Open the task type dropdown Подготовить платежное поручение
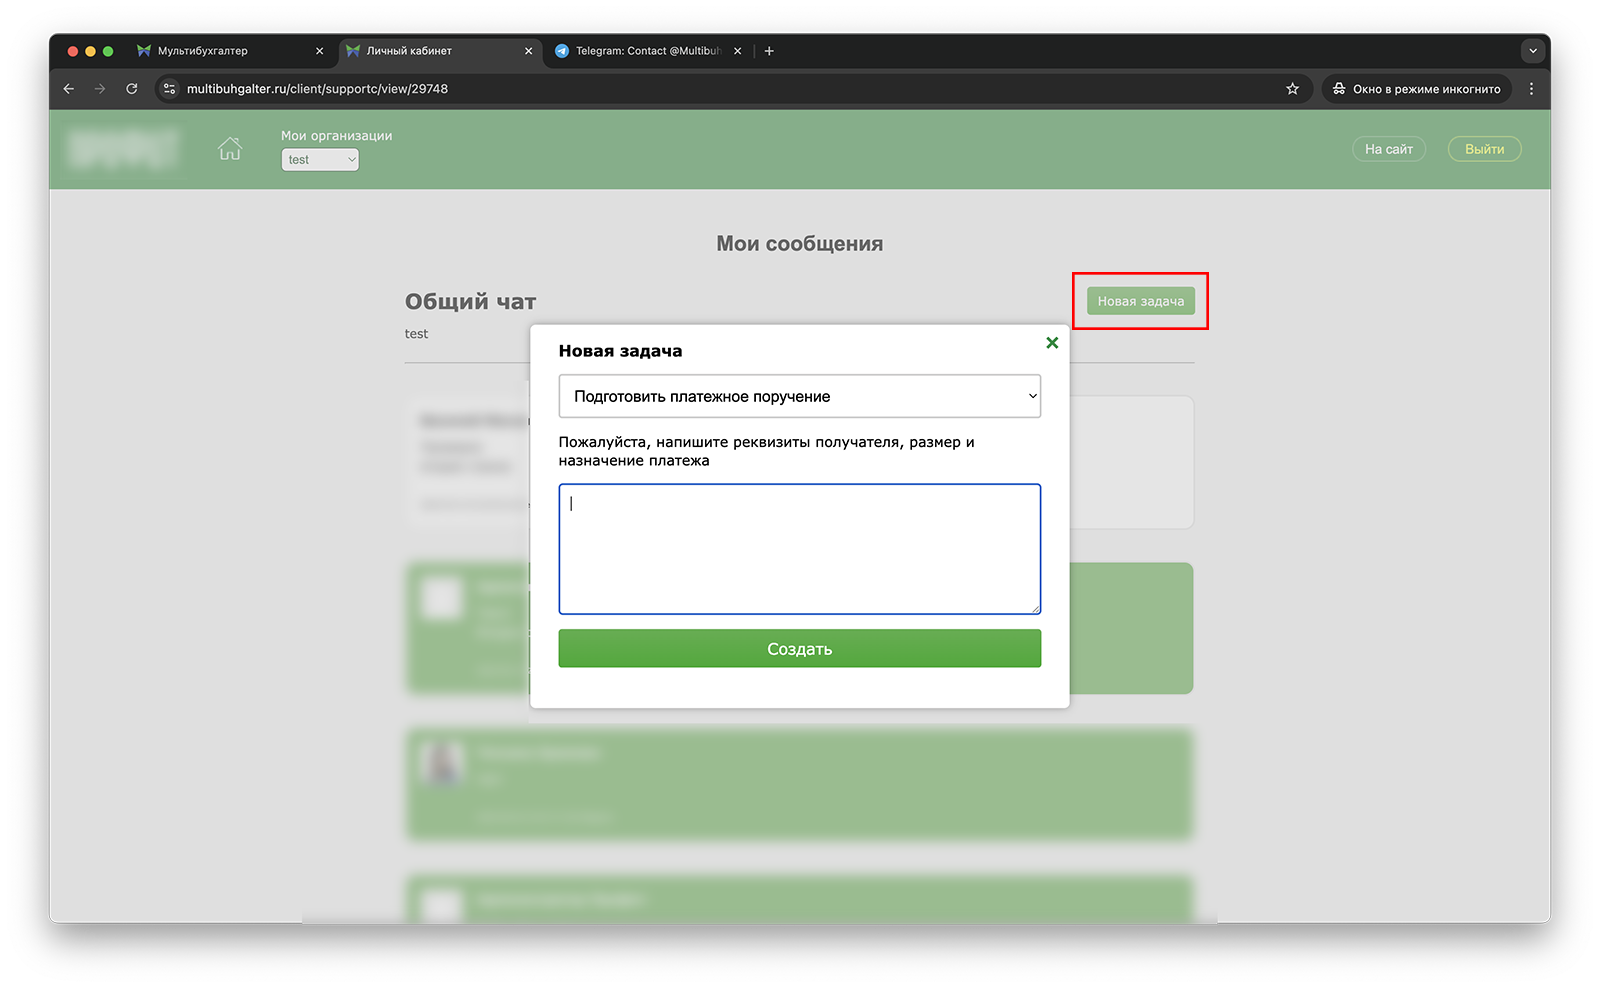 [799, 397]
